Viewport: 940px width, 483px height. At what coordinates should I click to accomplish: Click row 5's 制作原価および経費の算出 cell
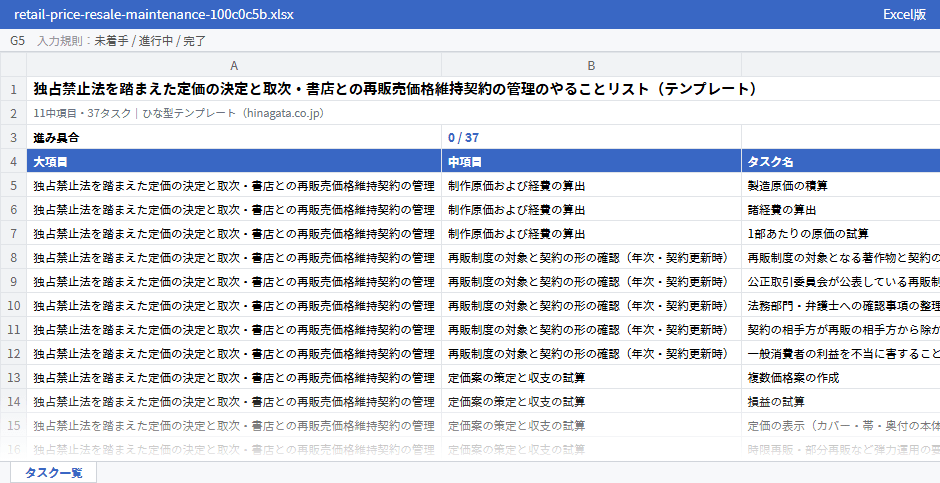pos(591,186)
